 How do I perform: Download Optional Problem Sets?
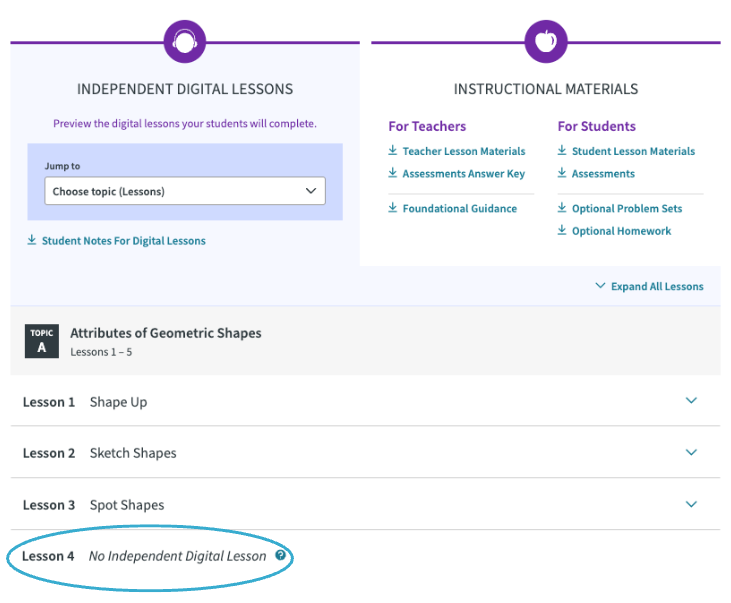pos(627,208)
